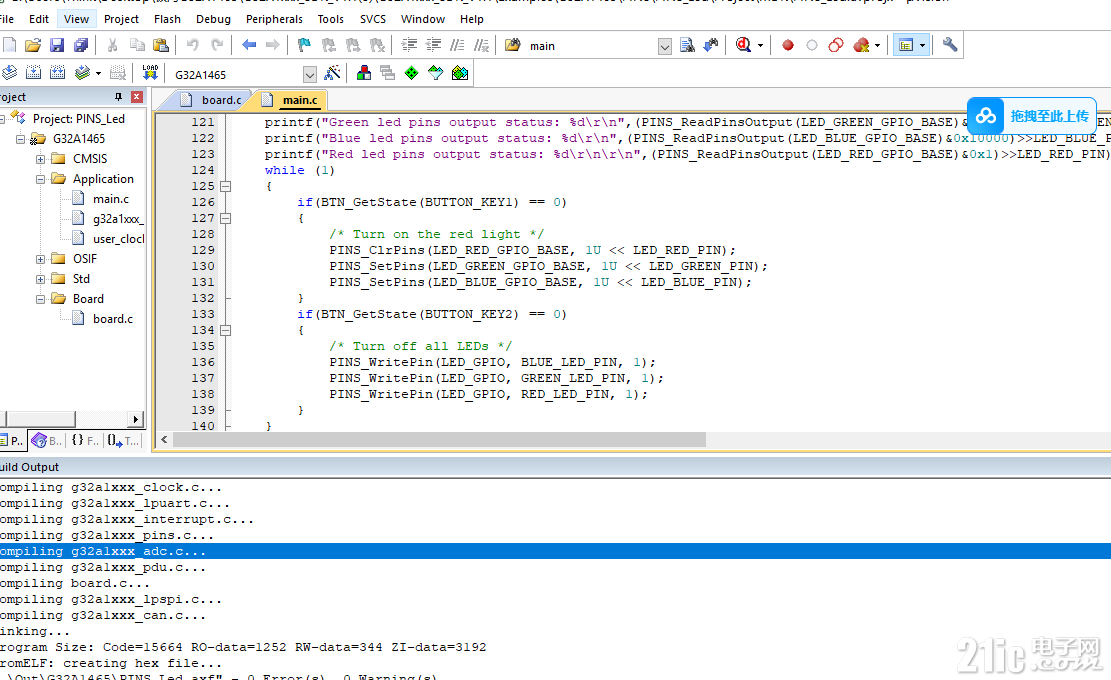Unindent selected lines icon

pos(433,45)
